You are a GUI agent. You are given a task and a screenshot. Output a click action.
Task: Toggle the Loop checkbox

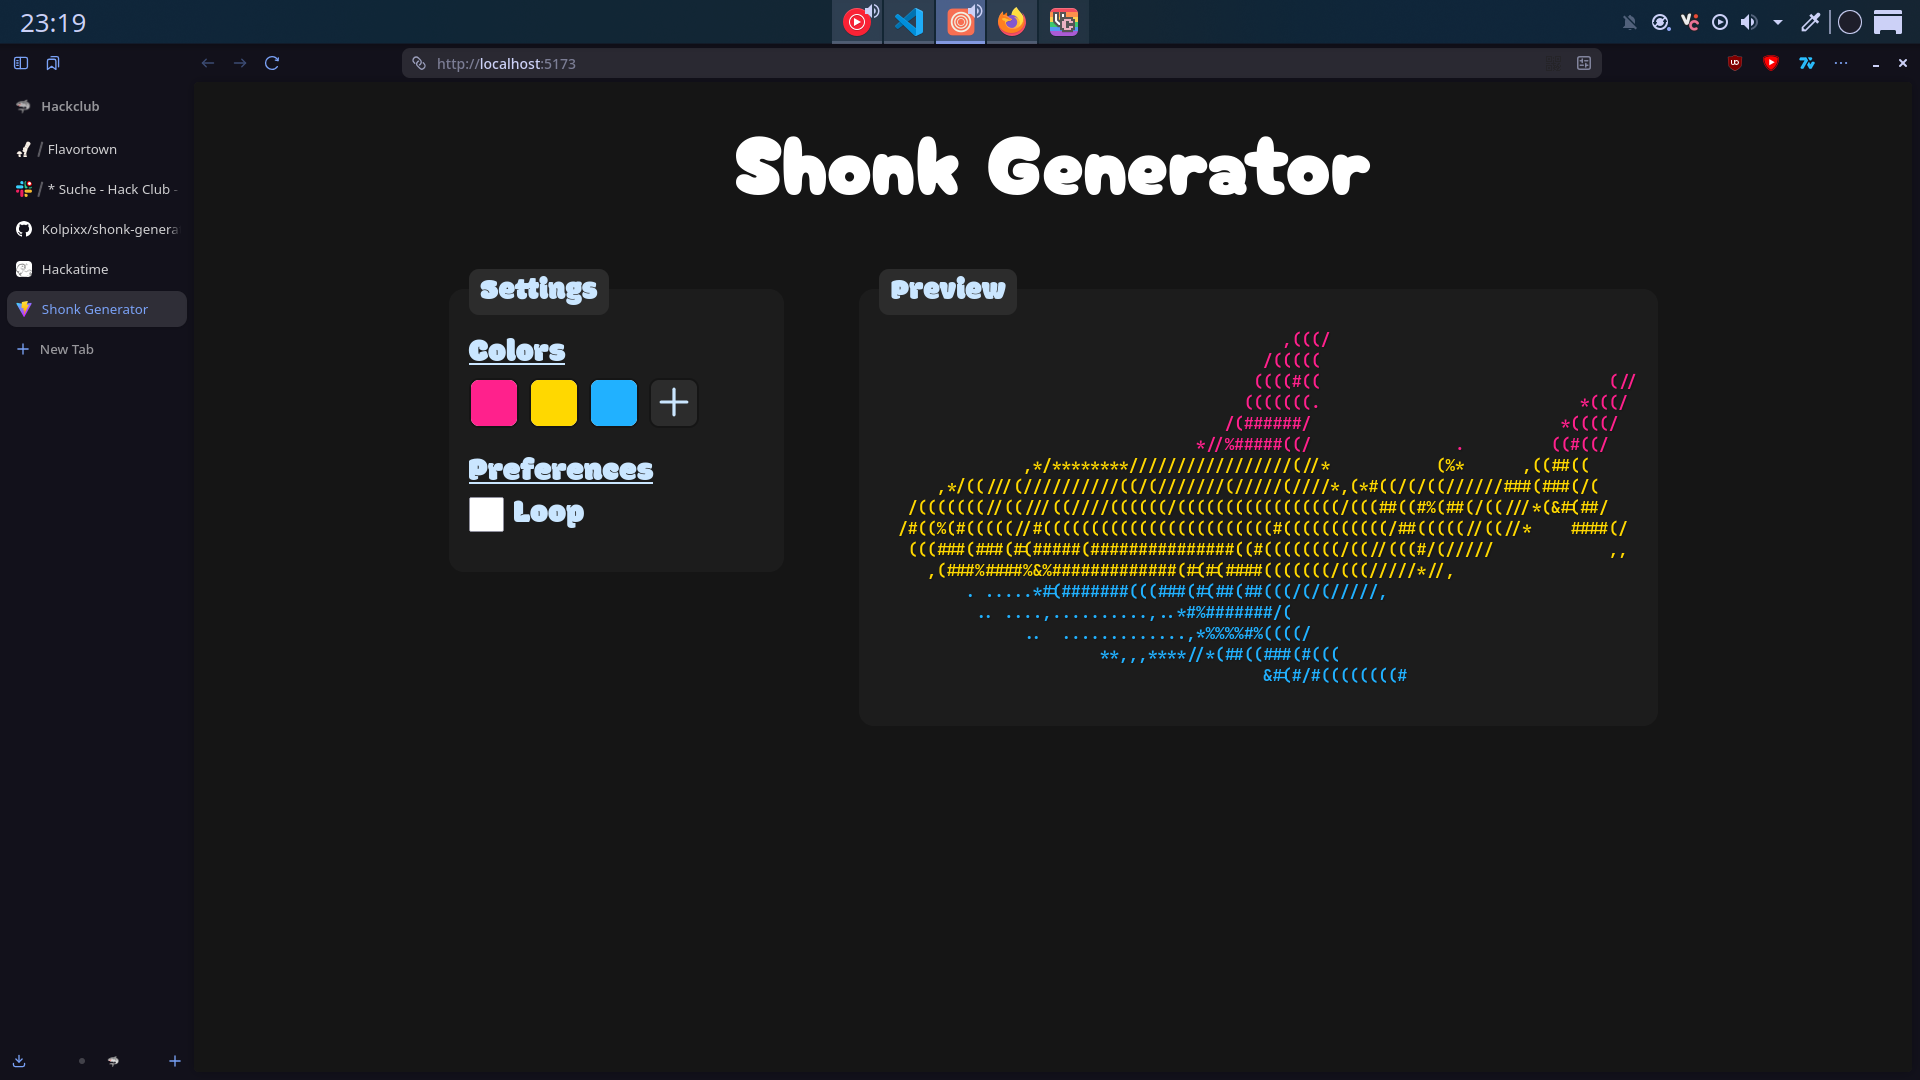coord(486,514)
